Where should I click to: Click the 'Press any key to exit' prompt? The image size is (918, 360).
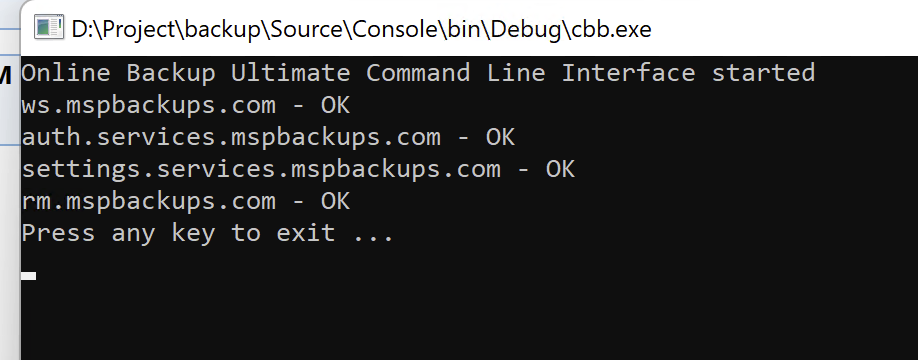(x=208, y=234)
